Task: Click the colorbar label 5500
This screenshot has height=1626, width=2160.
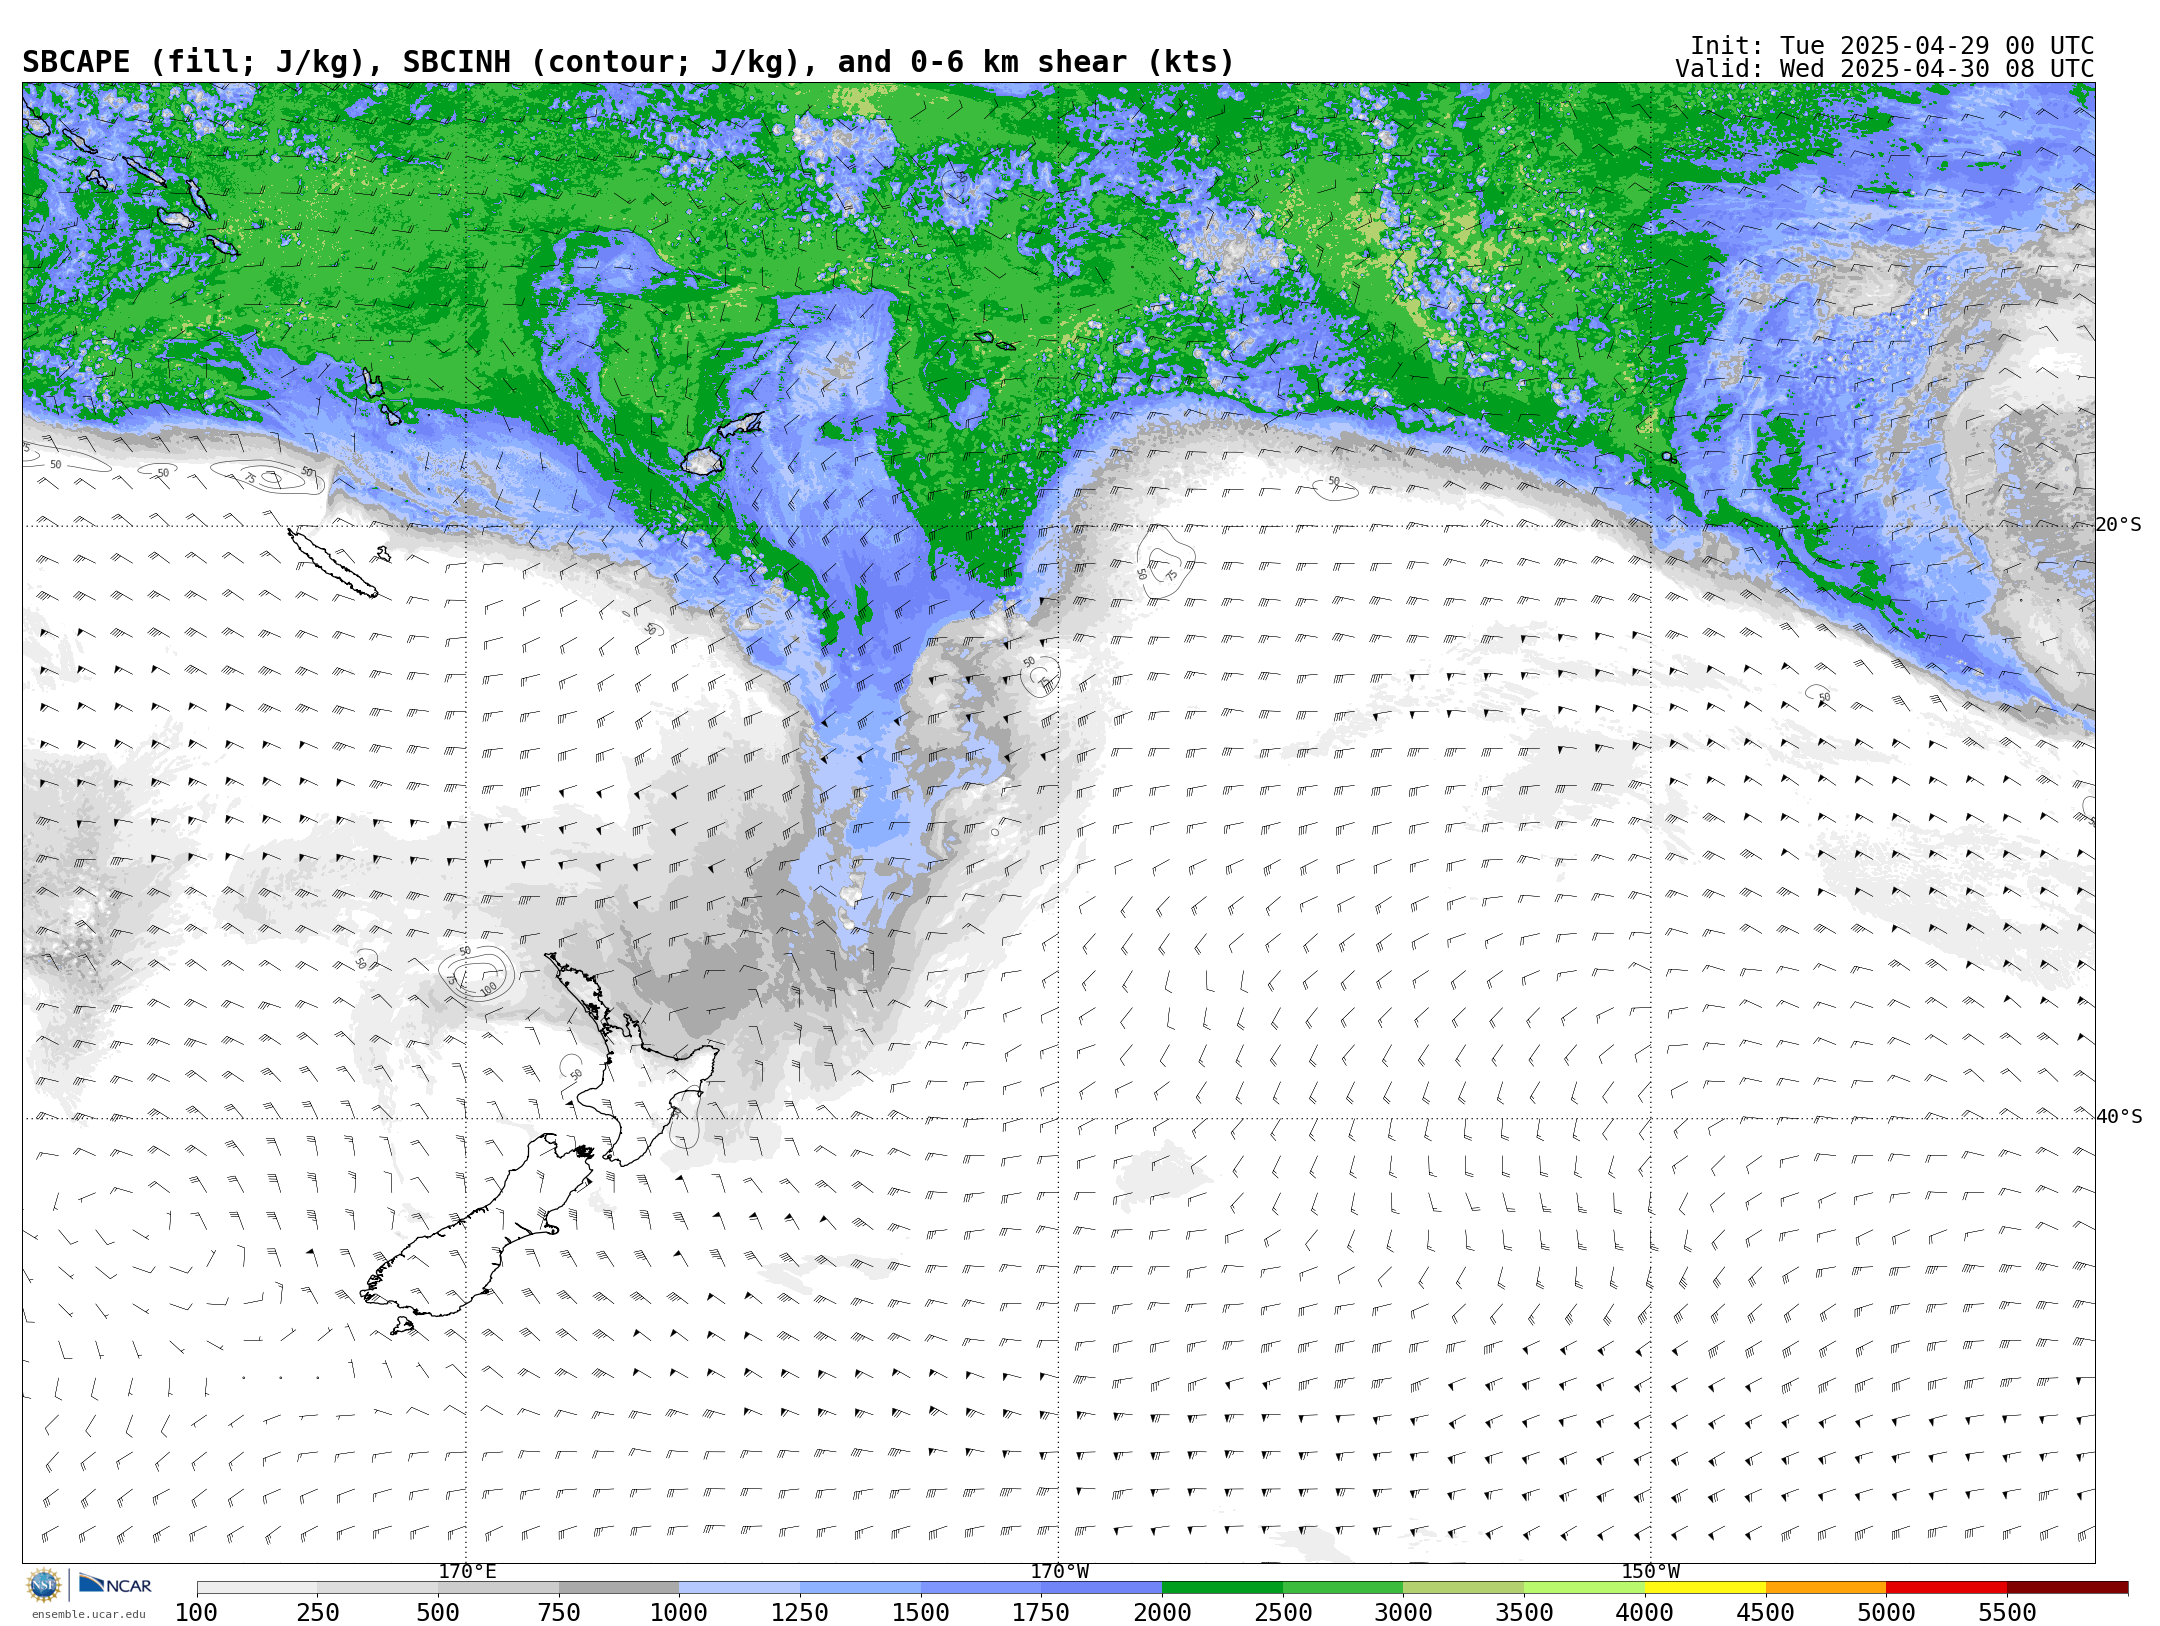Action: [2007, 1613]
